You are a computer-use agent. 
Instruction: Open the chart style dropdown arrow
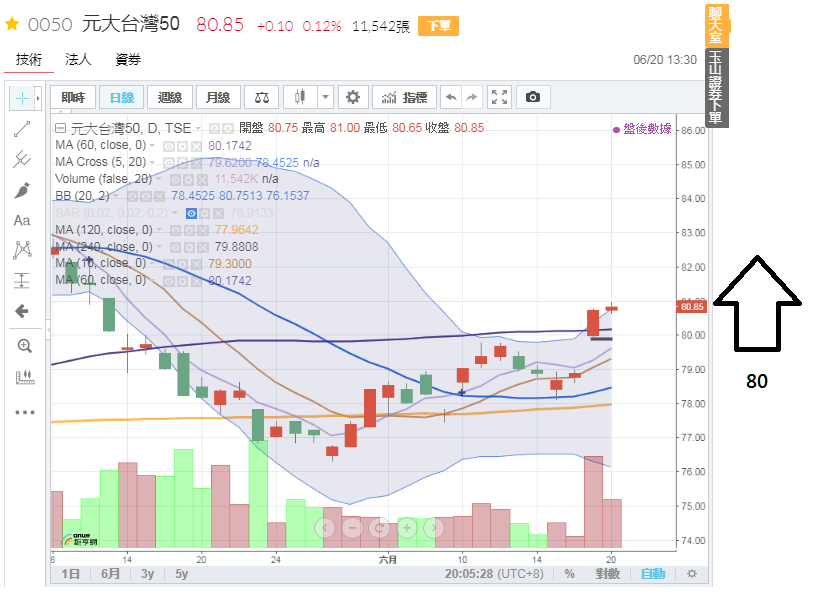pyautogui.click(x=325, y=97)
